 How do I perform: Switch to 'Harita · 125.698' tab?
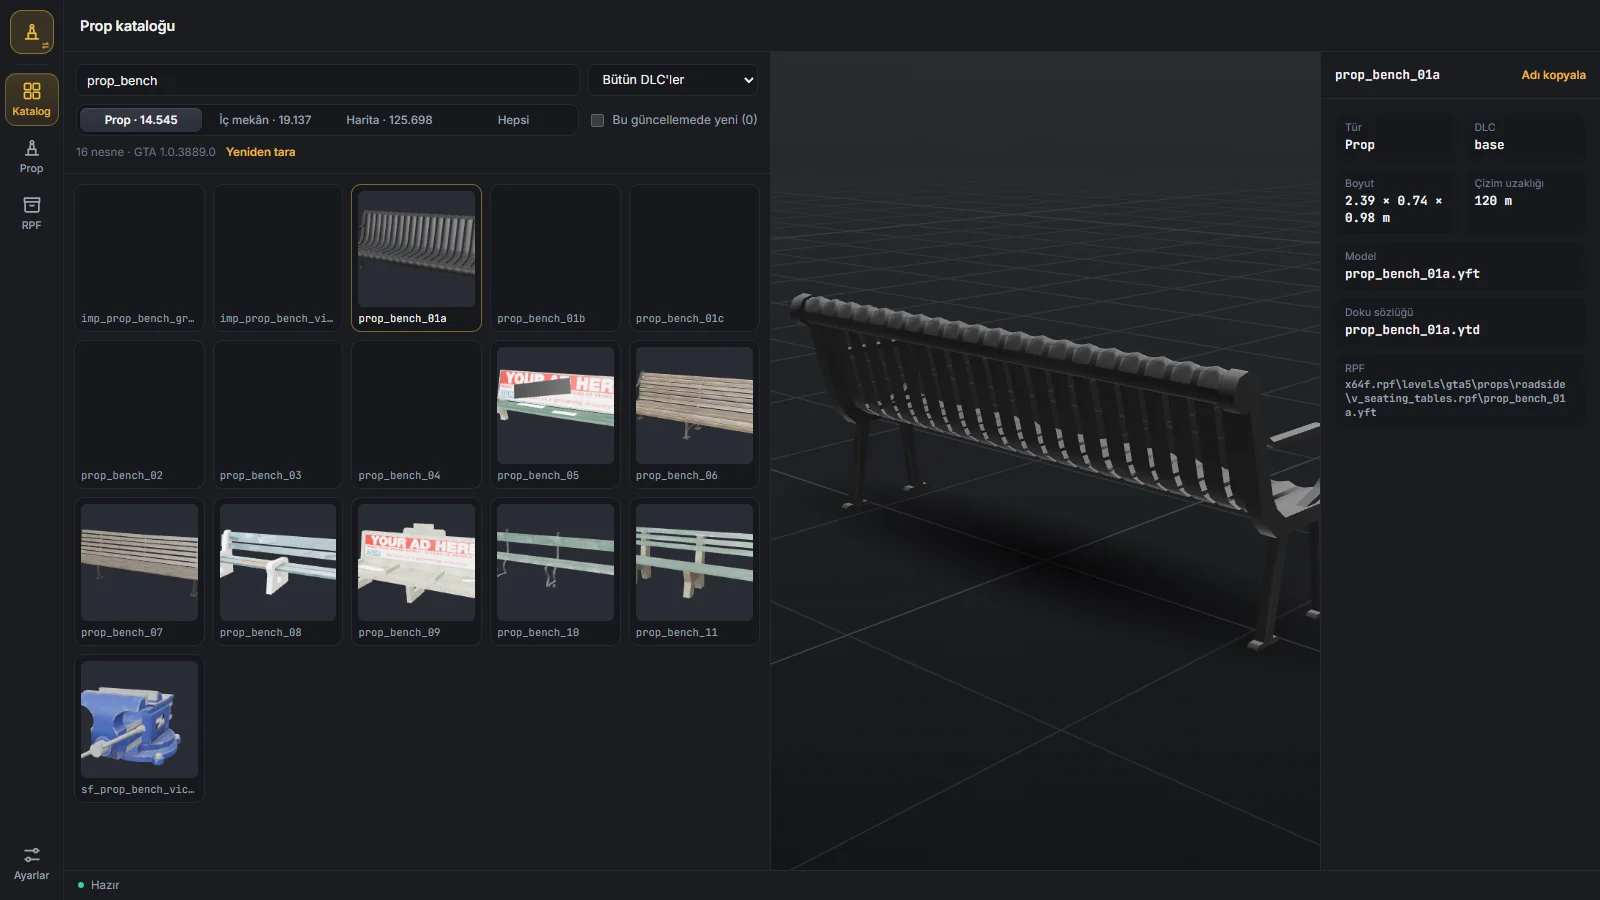pos(389,120)
